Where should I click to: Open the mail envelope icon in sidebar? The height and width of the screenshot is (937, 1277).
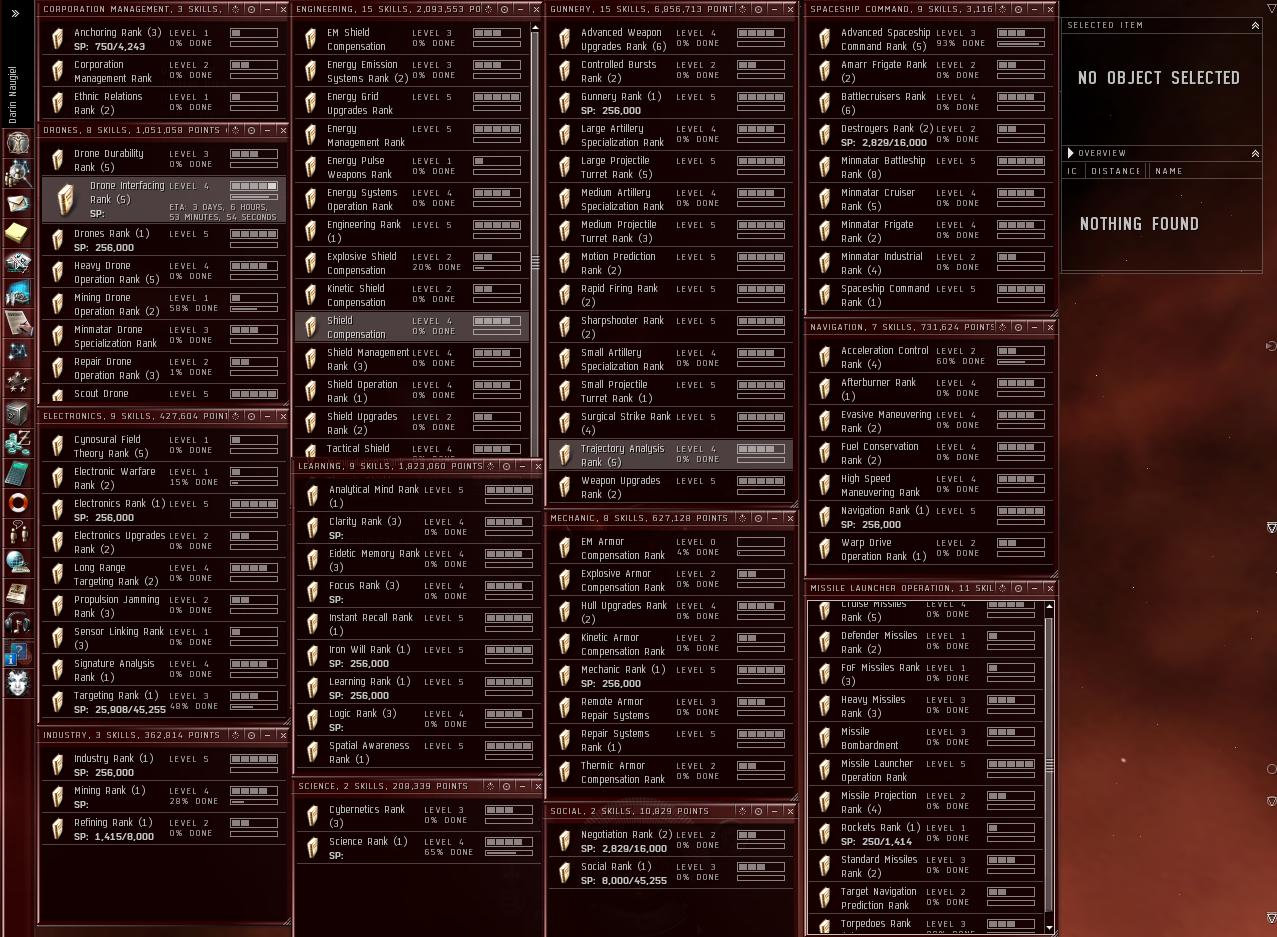click(x=18, y=203)
